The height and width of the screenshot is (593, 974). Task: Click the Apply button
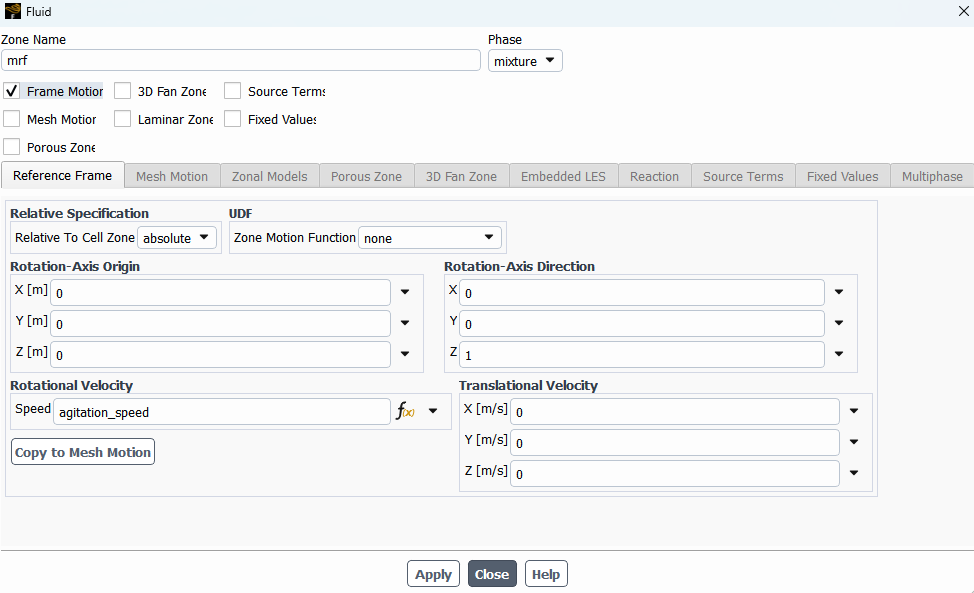[433, 574]
